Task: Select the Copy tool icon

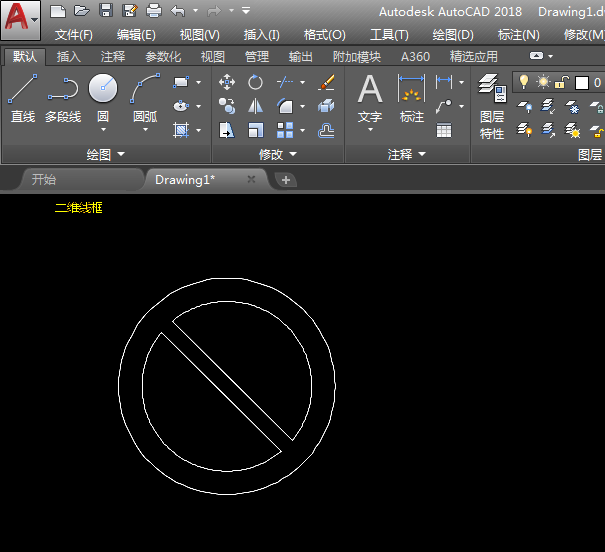Action: tap(227, 106)
